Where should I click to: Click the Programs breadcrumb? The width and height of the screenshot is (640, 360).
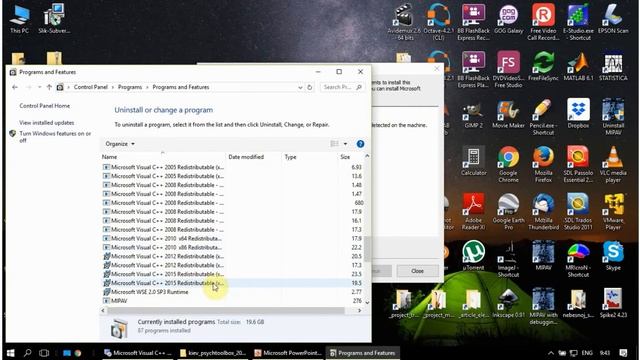pyautogui.click(x=130, y=87)
